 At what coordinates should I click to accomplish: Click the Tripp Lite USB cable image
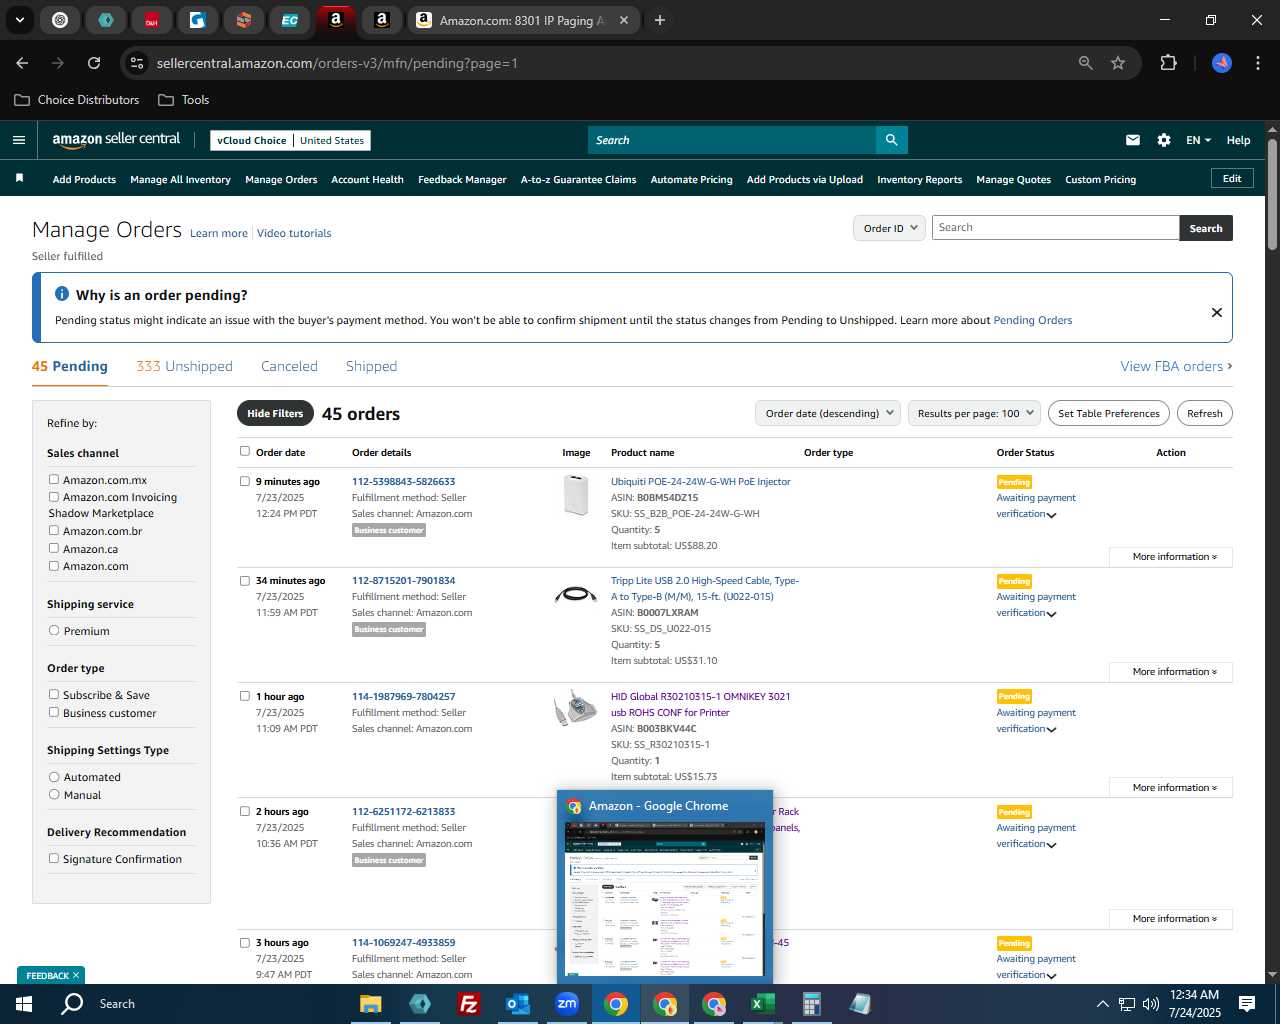[576, 595]
